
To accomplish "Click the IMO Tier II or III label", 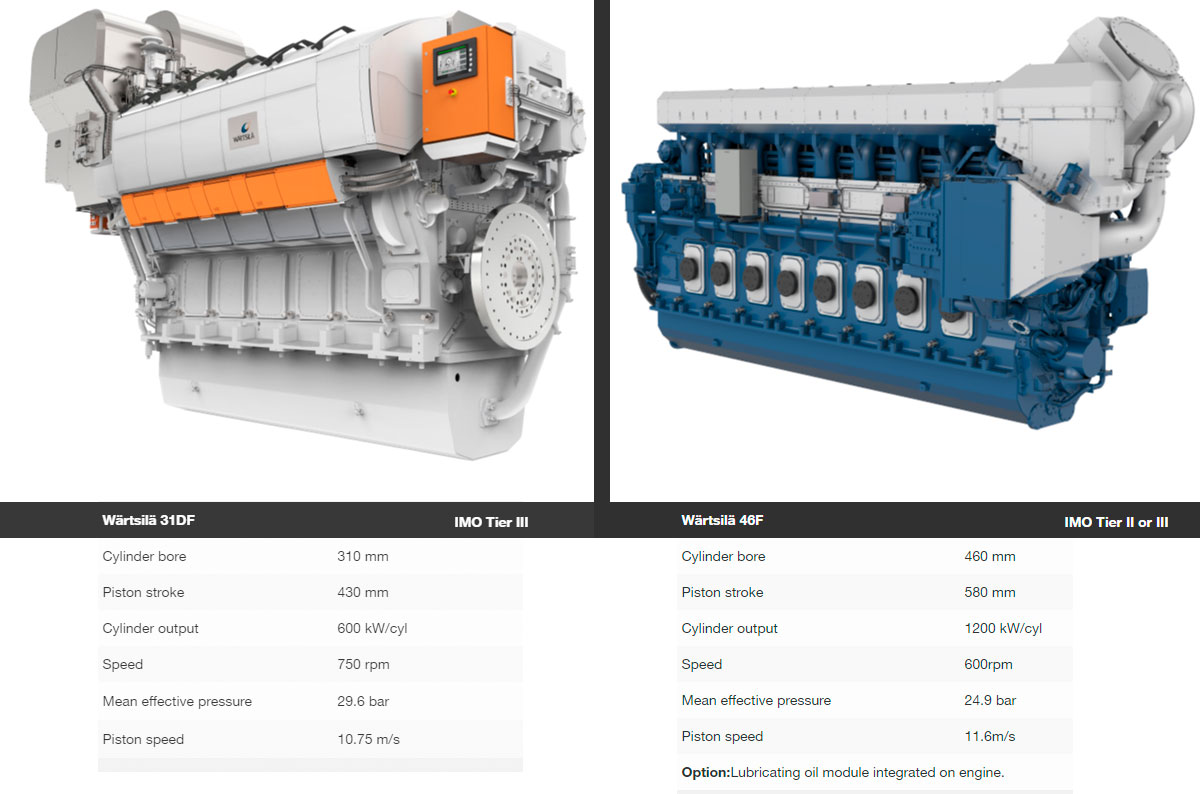I will pos(1117,521).
